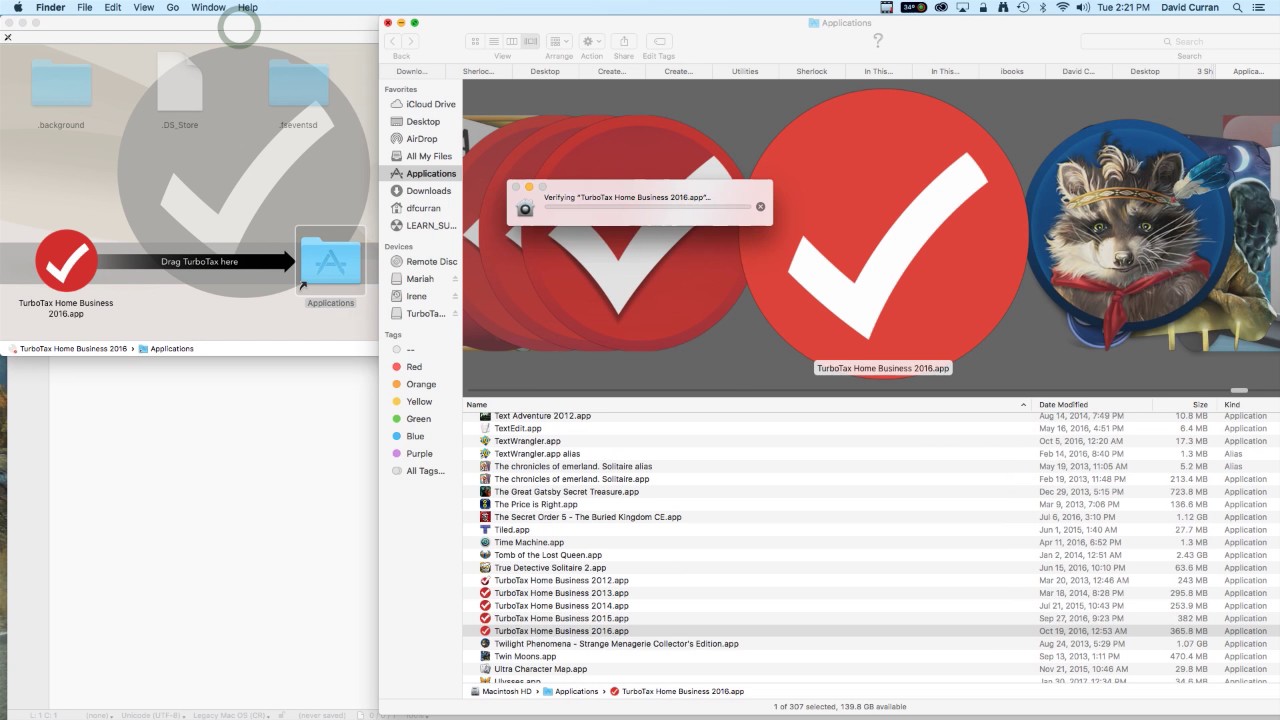The image size is (1280, 720).
Task: Select Ultra Character Map.app row
Action: pos(871,669)
